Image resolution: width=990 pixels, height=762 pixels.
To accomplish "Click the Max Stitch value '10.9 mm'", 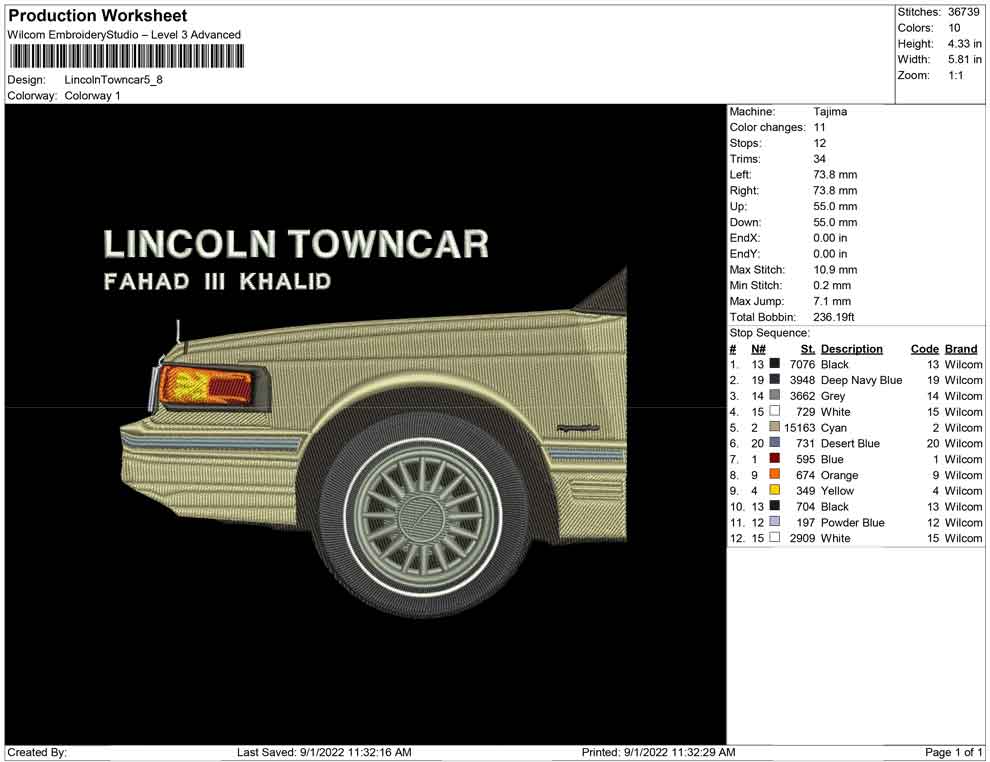I will 835,270.
